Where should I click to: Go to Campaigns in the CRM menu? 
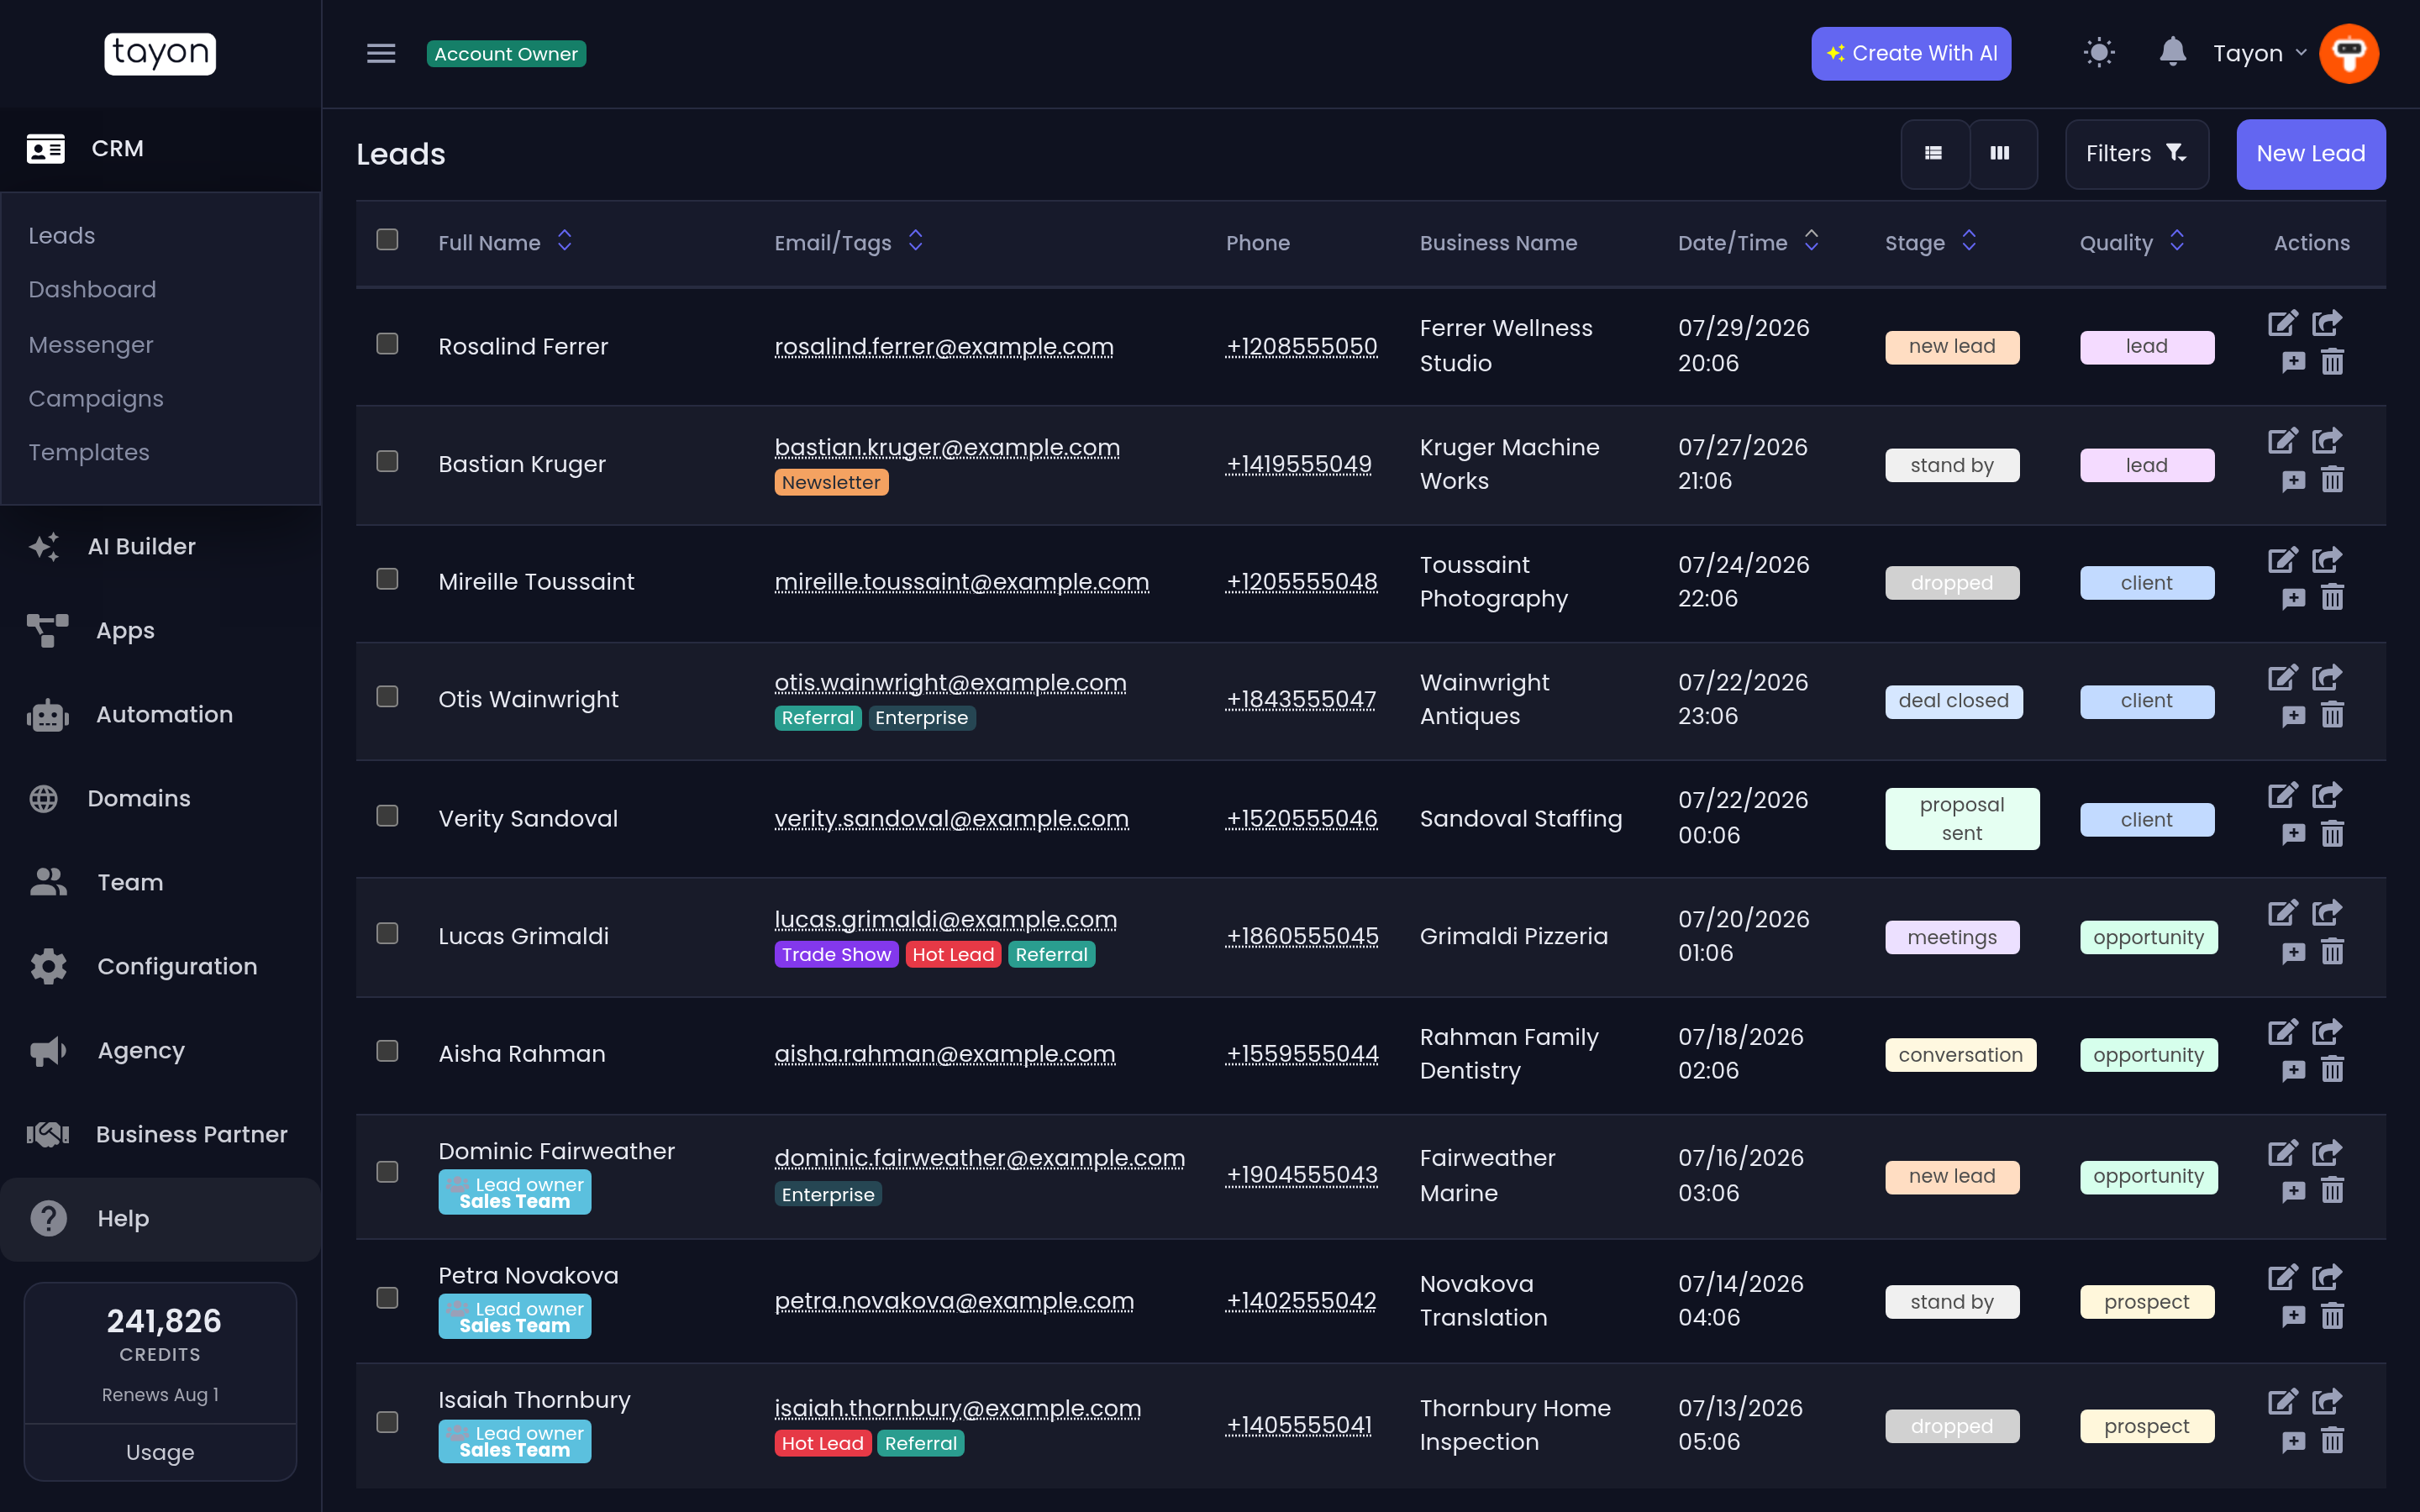pyautogui.click(x=96, y=398)
